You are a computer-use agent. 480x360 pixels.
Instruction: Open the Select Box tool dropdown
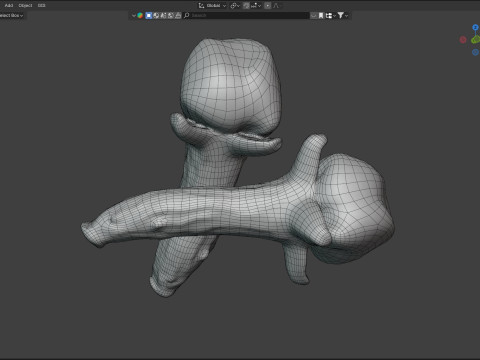[x=12, y=15]
